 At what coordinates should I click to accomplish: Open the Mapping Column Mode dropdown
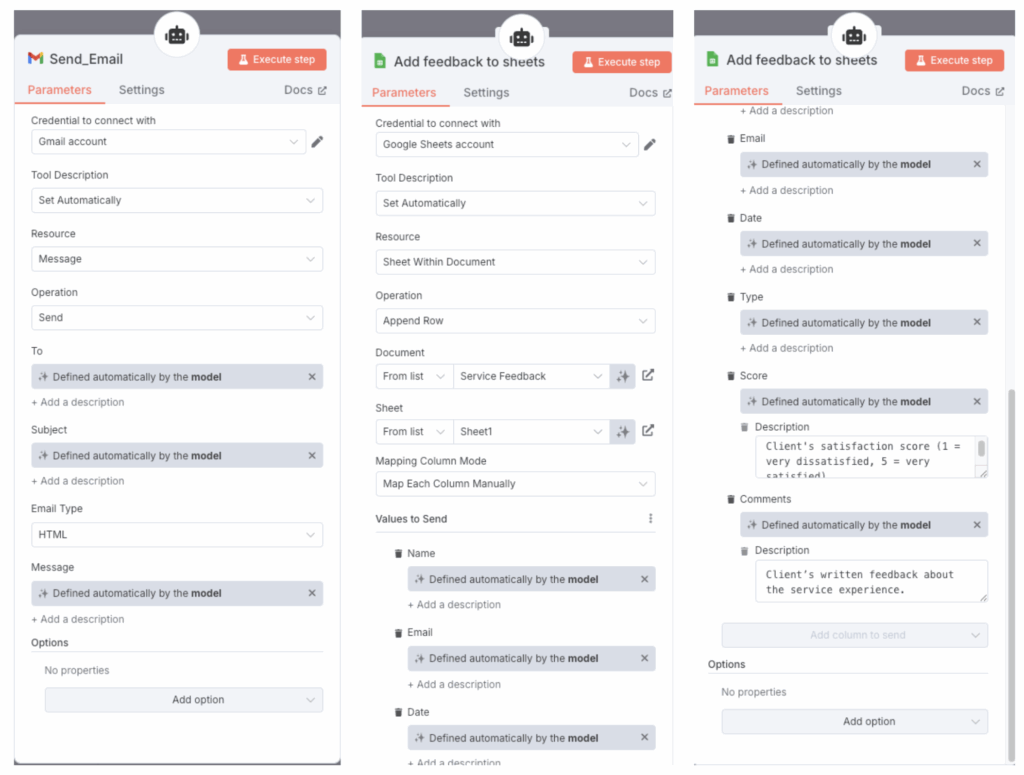[515, 484]
